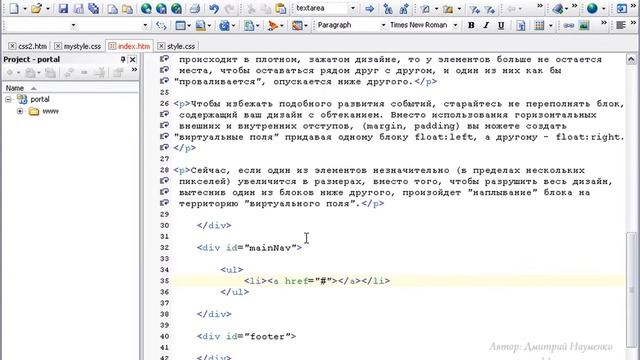Screen dimensions: 640x360
Task: Click the form window icon in second toolbar
Action: (x=180, y=25)
